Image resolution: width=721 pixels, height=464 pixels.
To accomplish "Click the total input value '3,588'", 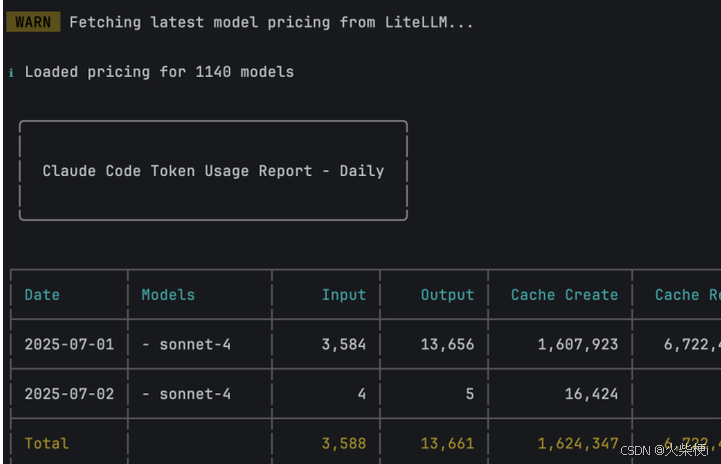I will (344, 444).
